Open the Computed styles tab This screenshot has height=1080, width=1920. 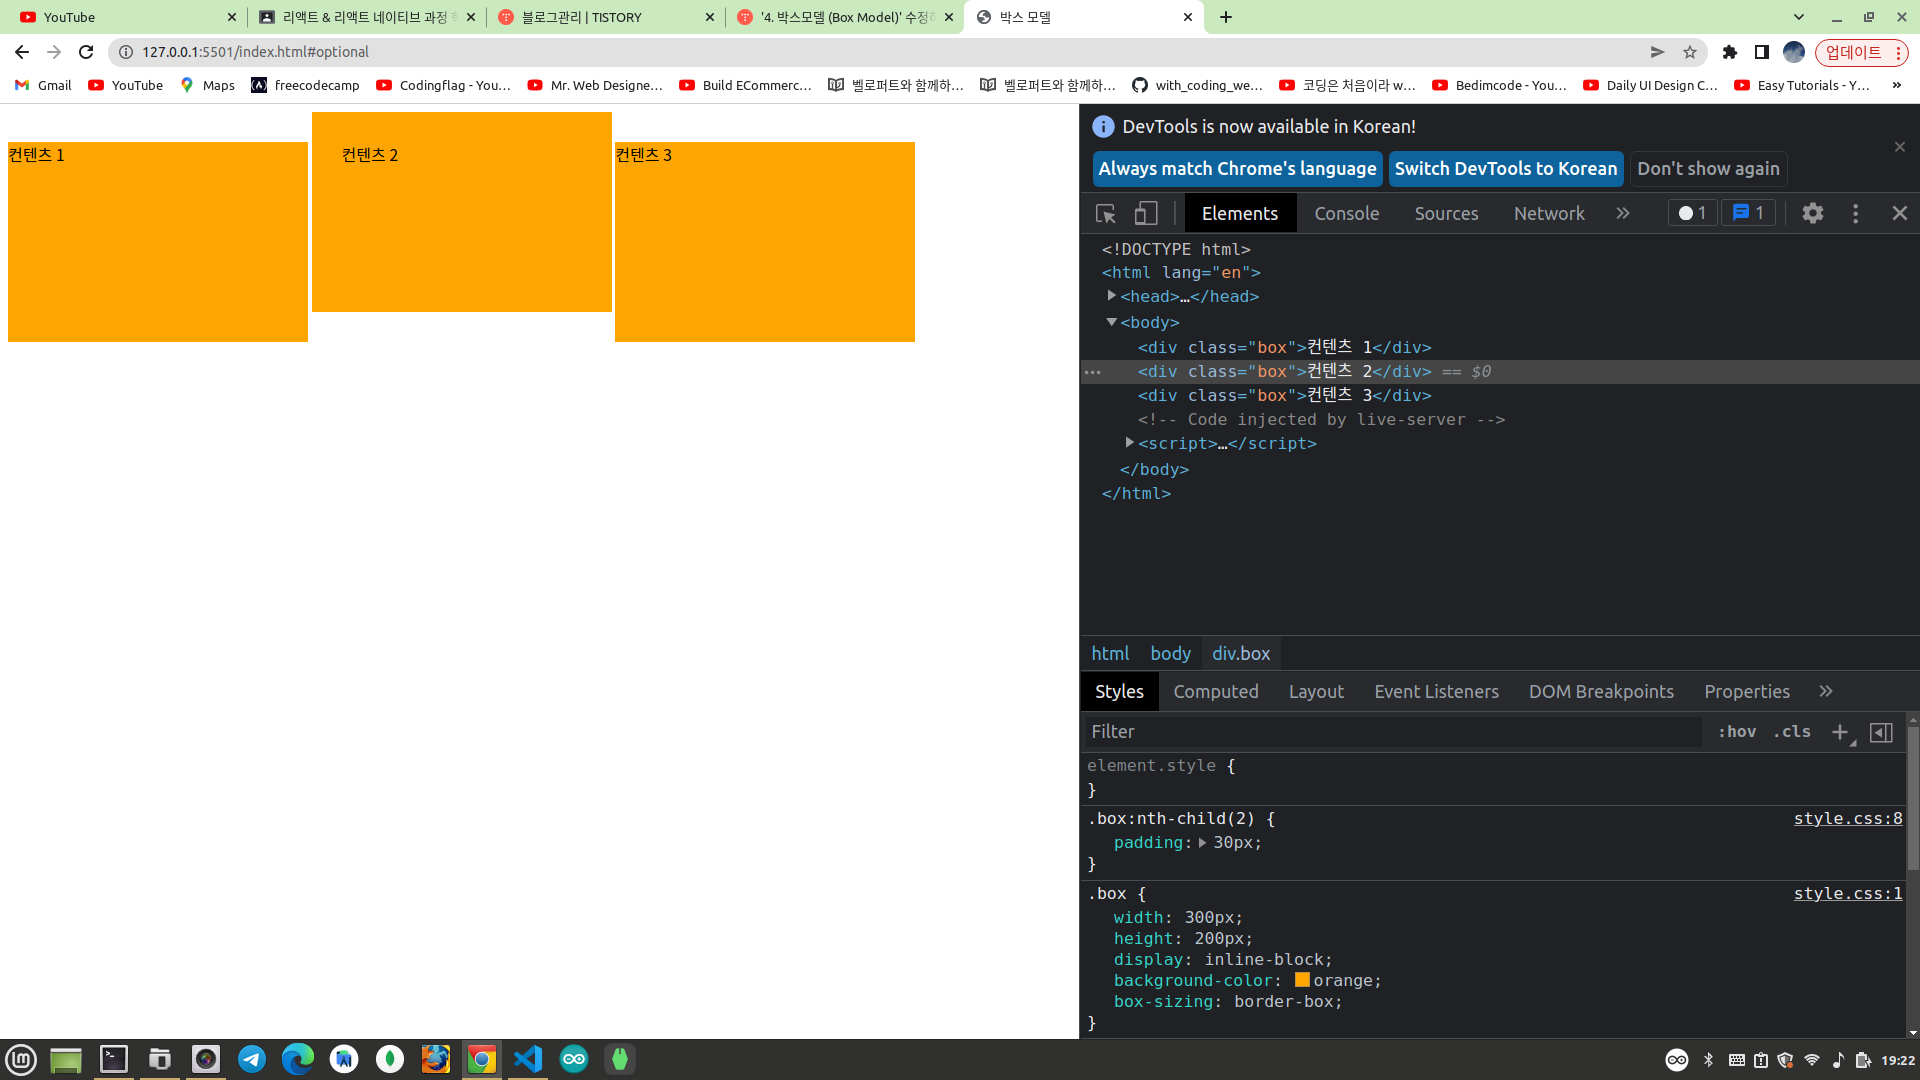click(1215, 692)
